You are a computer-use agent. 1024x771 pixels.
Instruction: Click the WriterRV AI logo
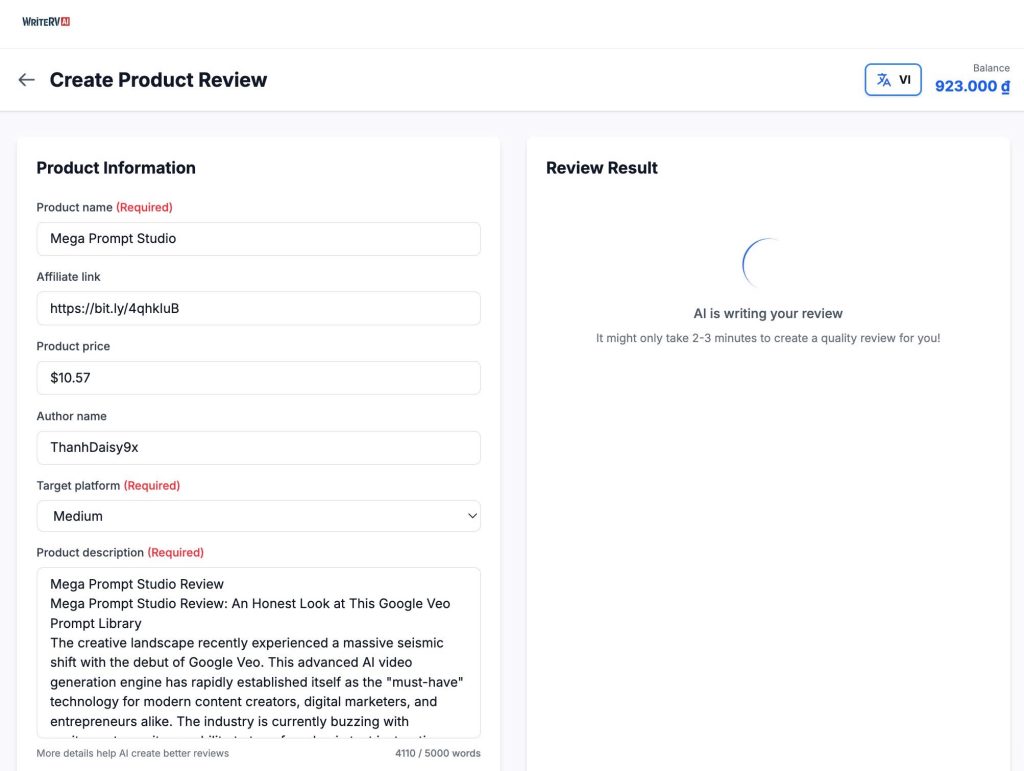[46, 21]
